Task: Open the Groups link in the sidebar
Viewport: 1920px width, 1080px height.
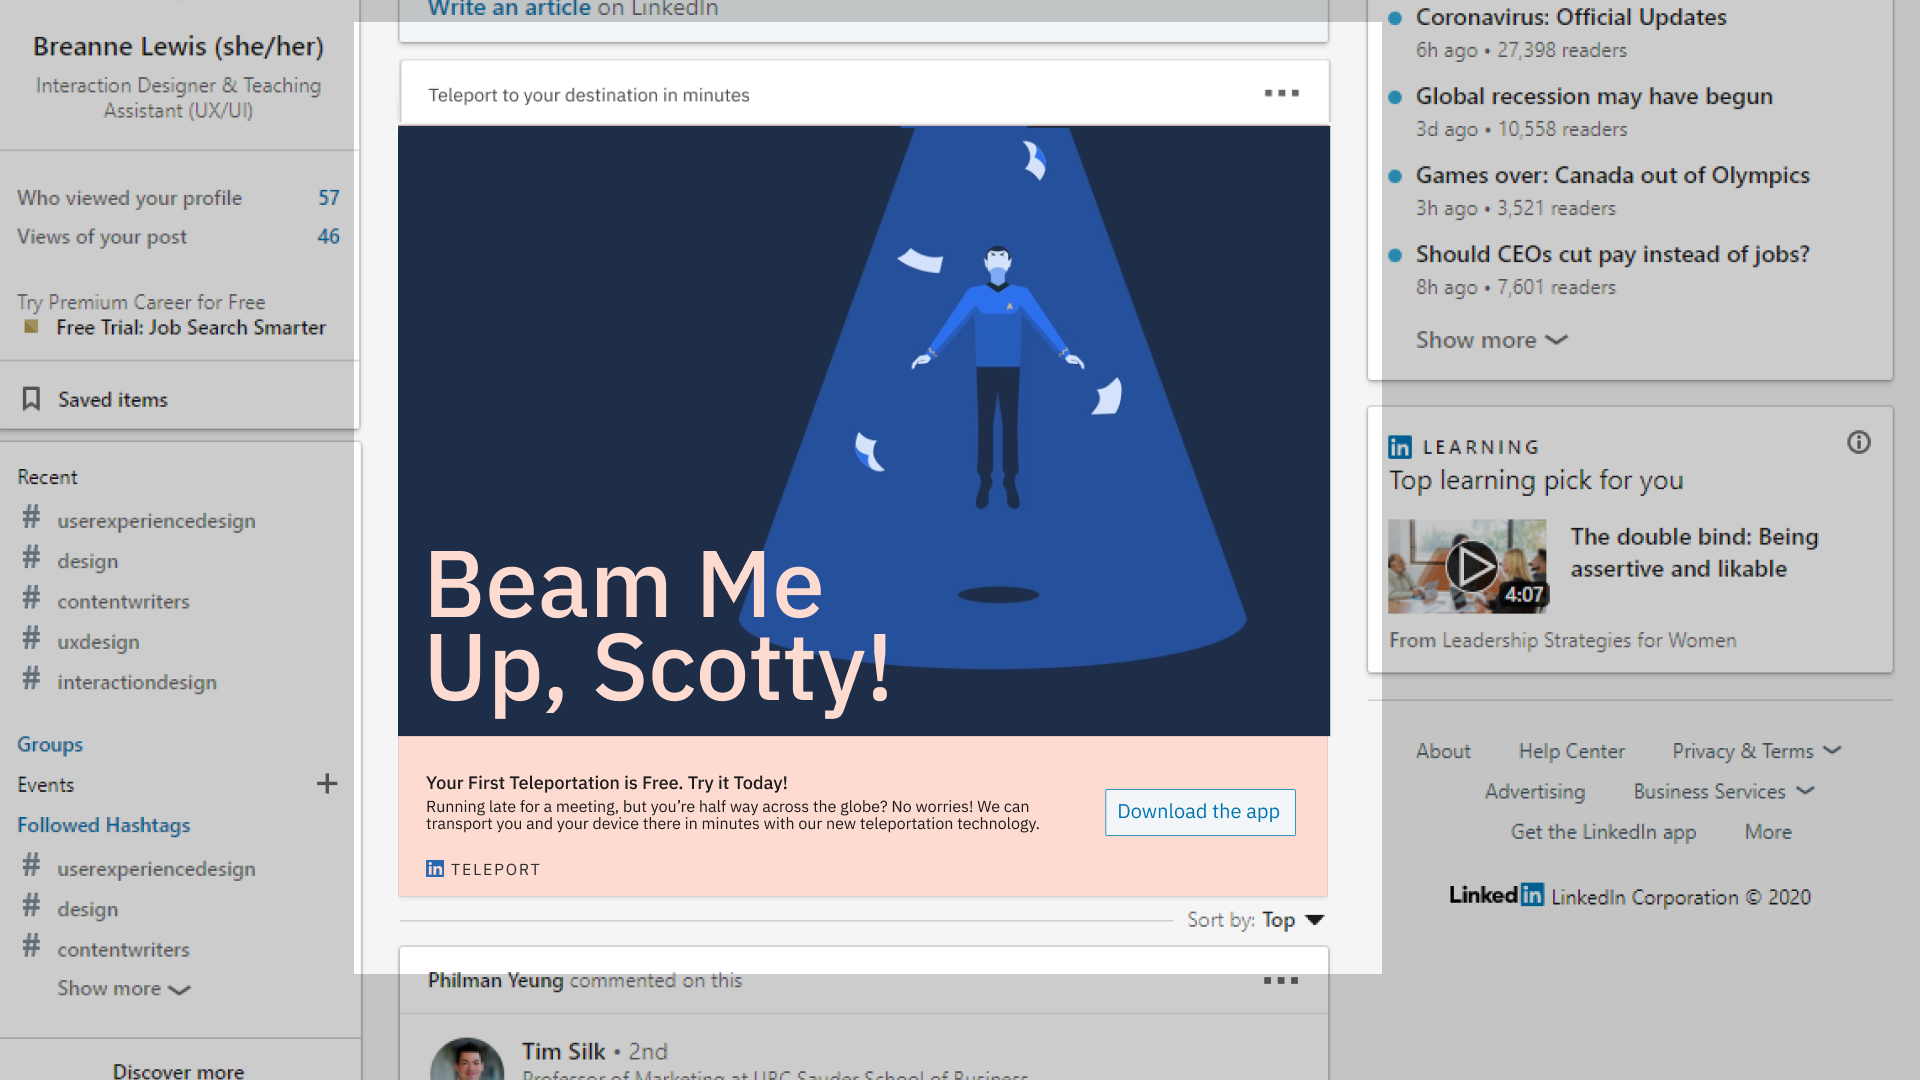Action: 50,744
